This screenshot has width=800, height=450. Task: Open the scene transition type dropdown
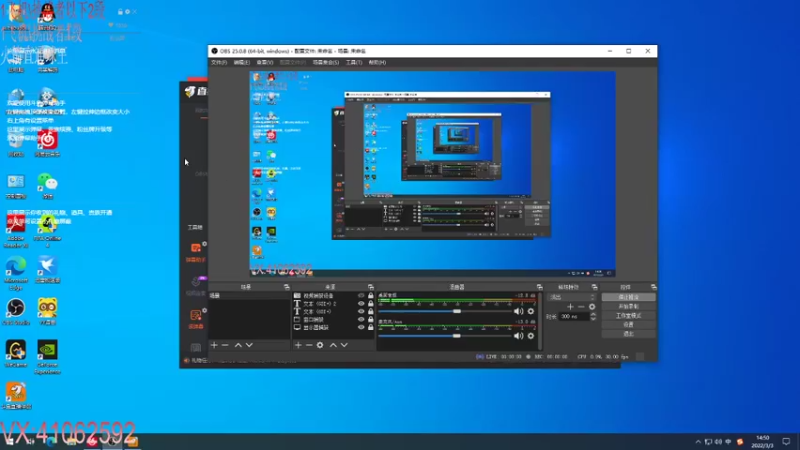[x=571, y=297]
